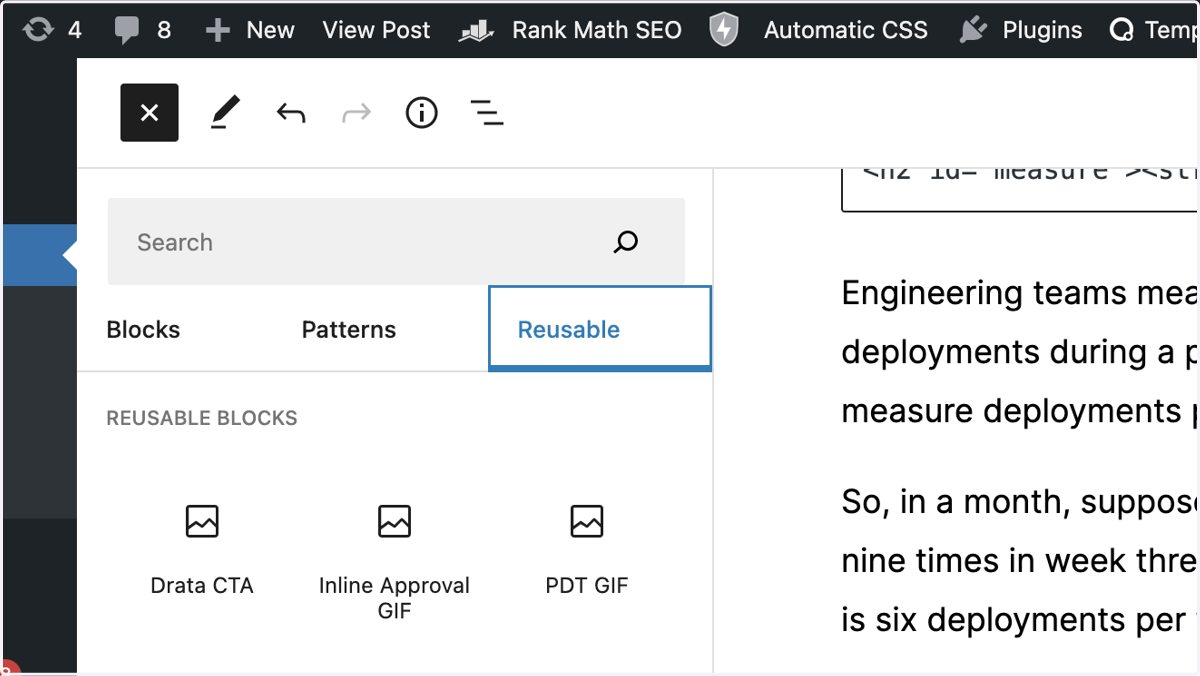Open Plugins in the admin bar
The height and width of the screenshot is (676, 1200).
click(x=1020, y=30)
